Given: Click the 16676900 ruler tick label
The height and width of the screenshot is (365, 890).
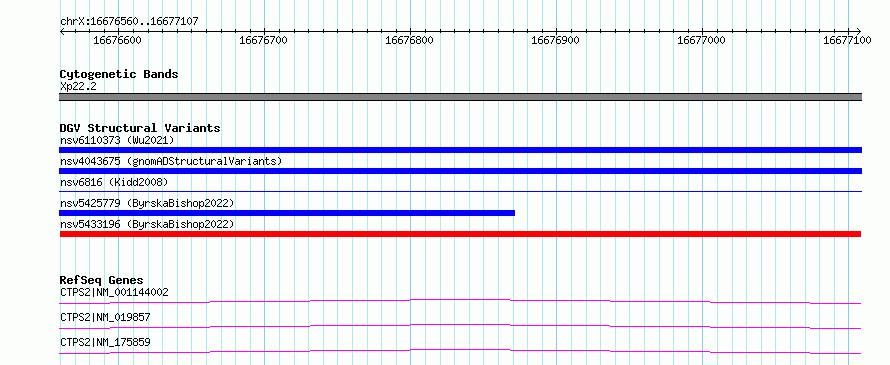Looking at the screenshot, I should pyautogui.click(x=555, y=40).
